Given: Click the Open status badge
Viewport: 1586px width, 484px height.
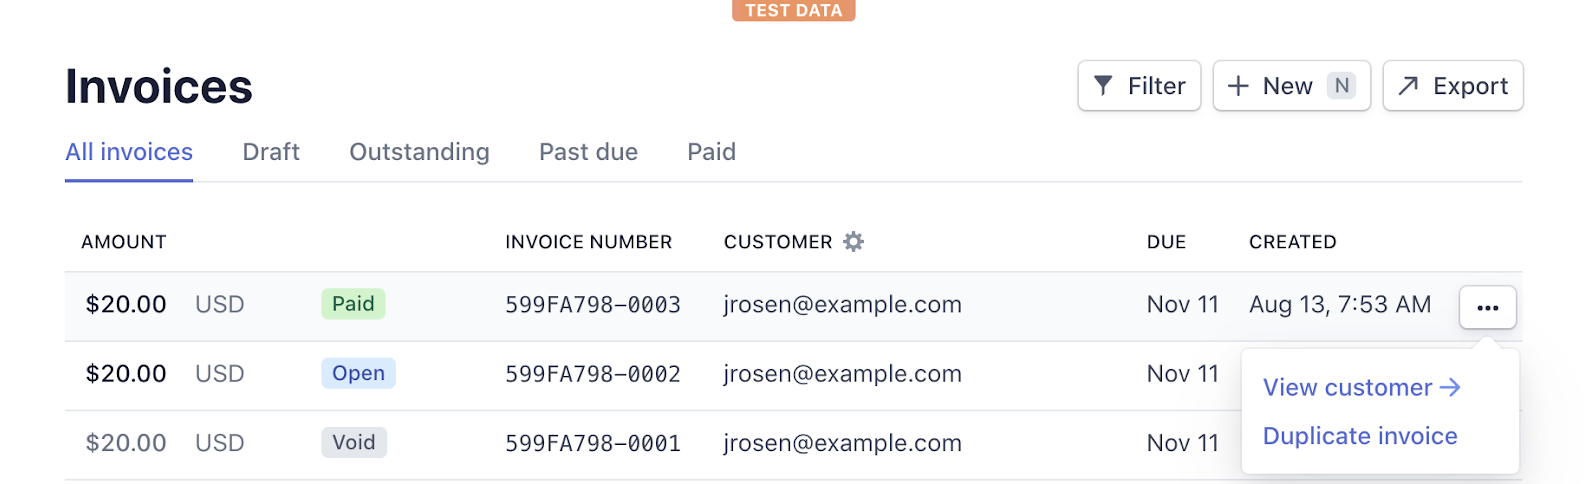Looking at the screenshot, I should tap(358, 373).
